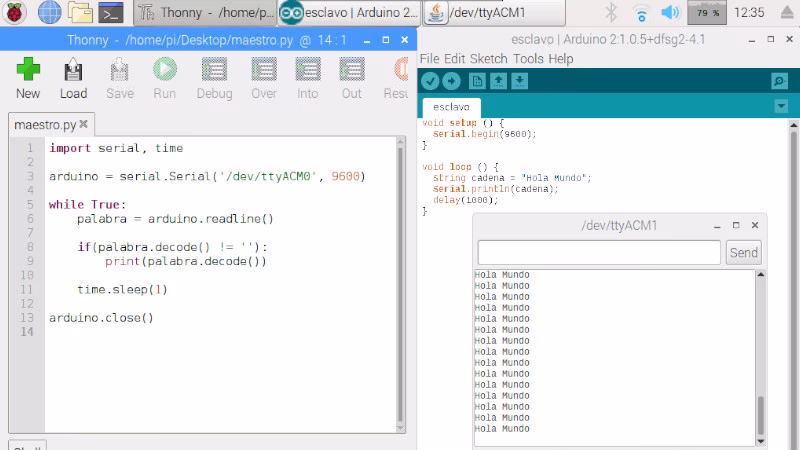Click the serial monitor text input field
The image size is (800, 450).
[x=598, y=253]
